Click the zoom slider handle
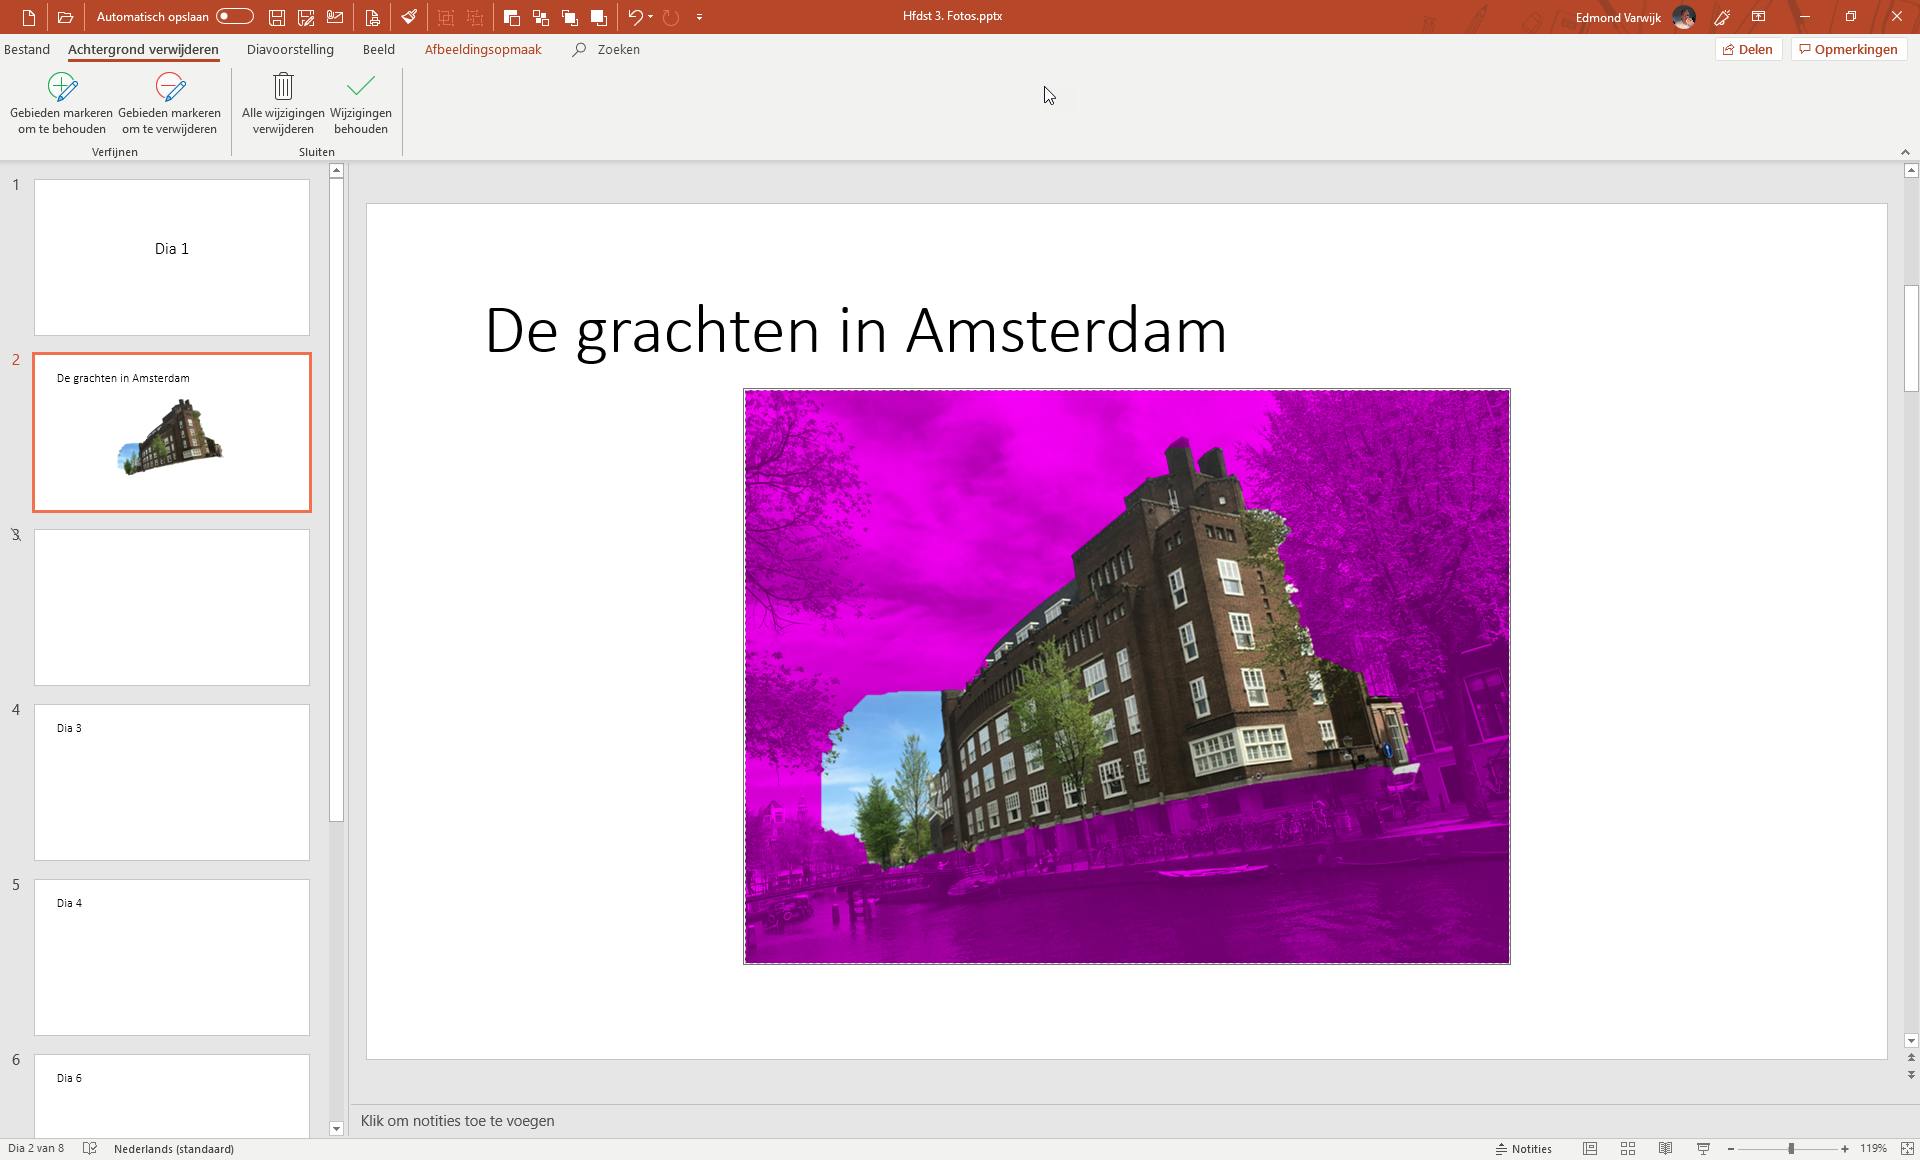This screenshot has height=1160, width=1920. point(1790,1149)
